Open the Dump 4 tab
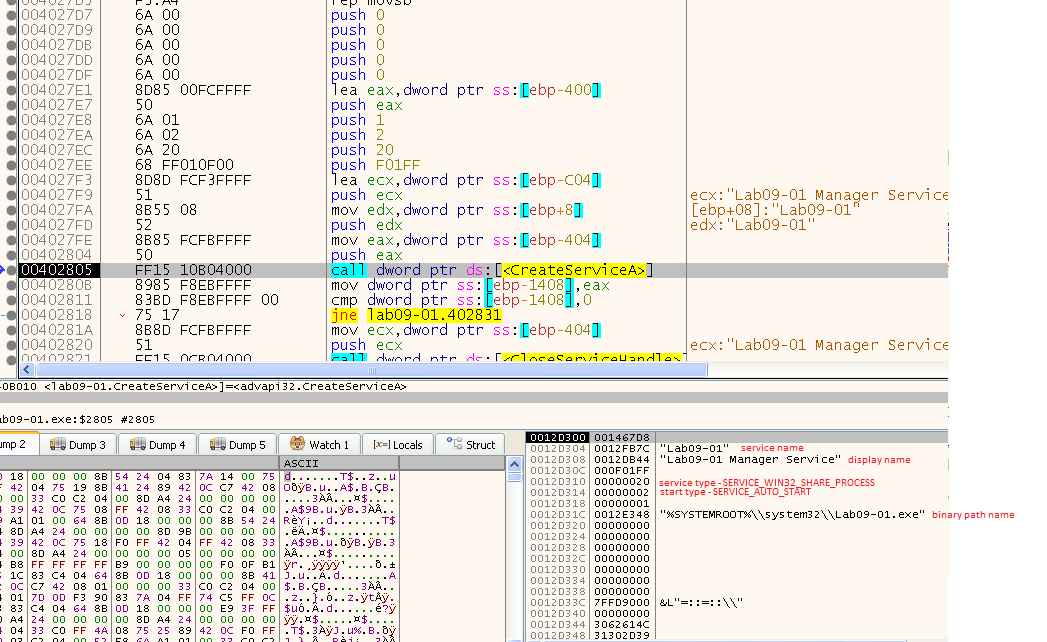1047x642 pixels. [161, 445]
